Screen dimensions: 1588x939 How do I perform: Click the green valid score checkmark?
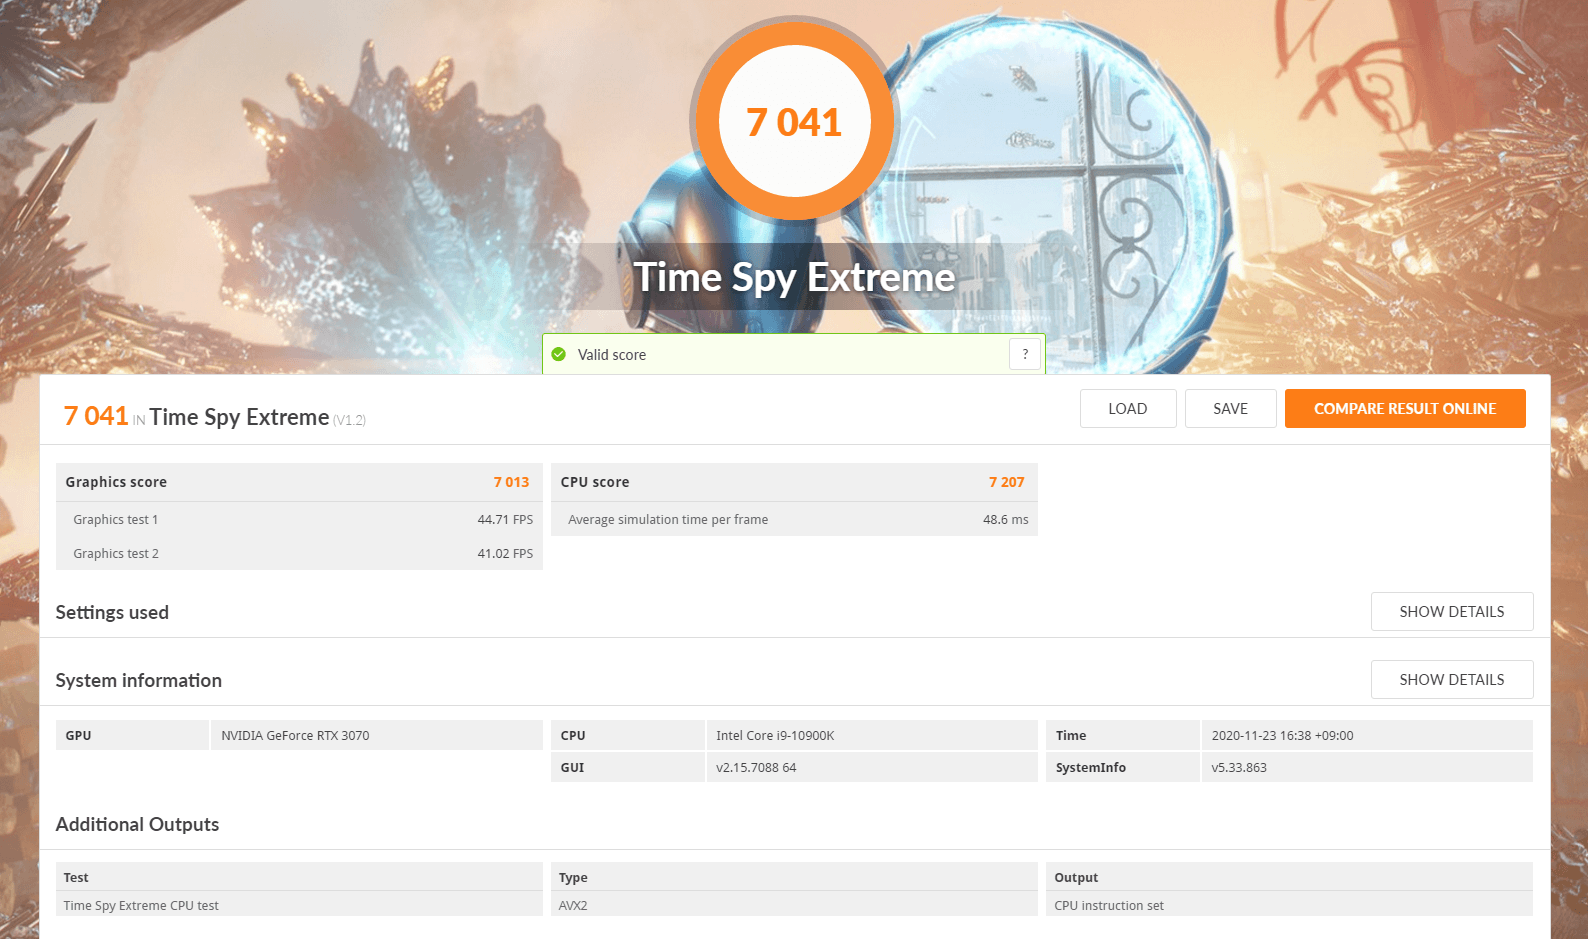coord(559,354)
